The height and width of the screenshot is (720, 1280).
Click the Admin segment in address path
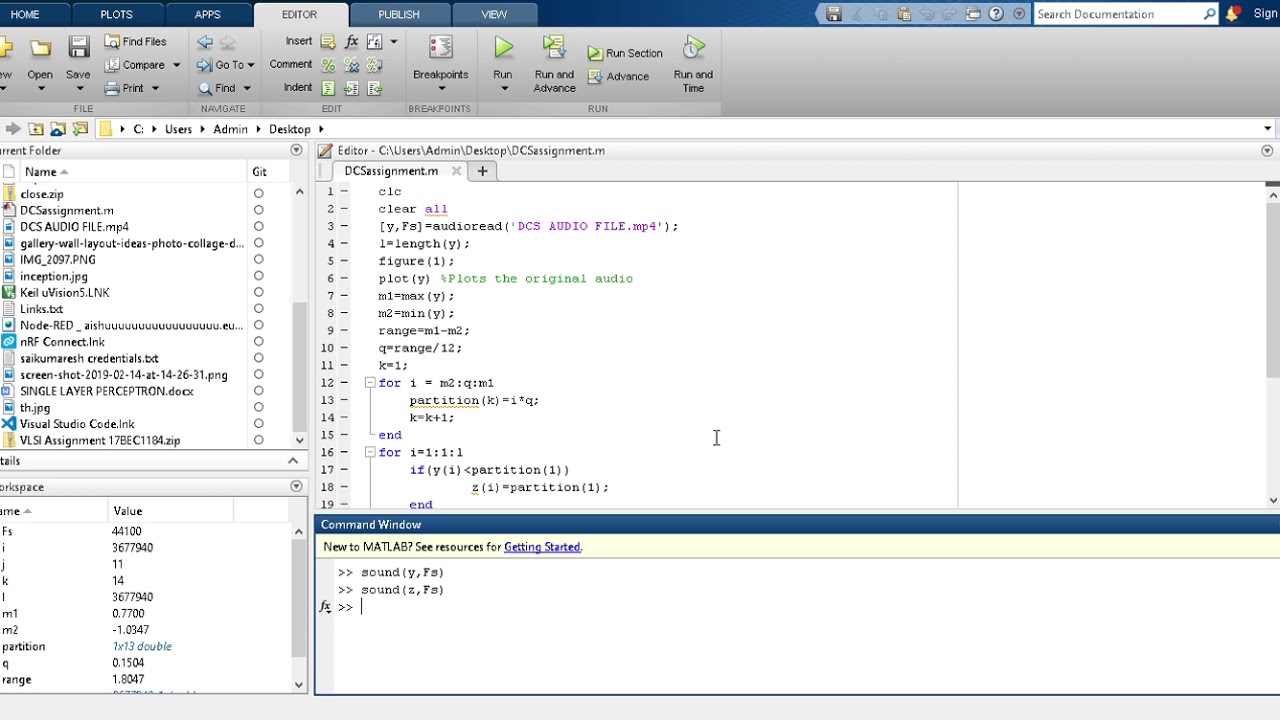click(x=230, y=129)
